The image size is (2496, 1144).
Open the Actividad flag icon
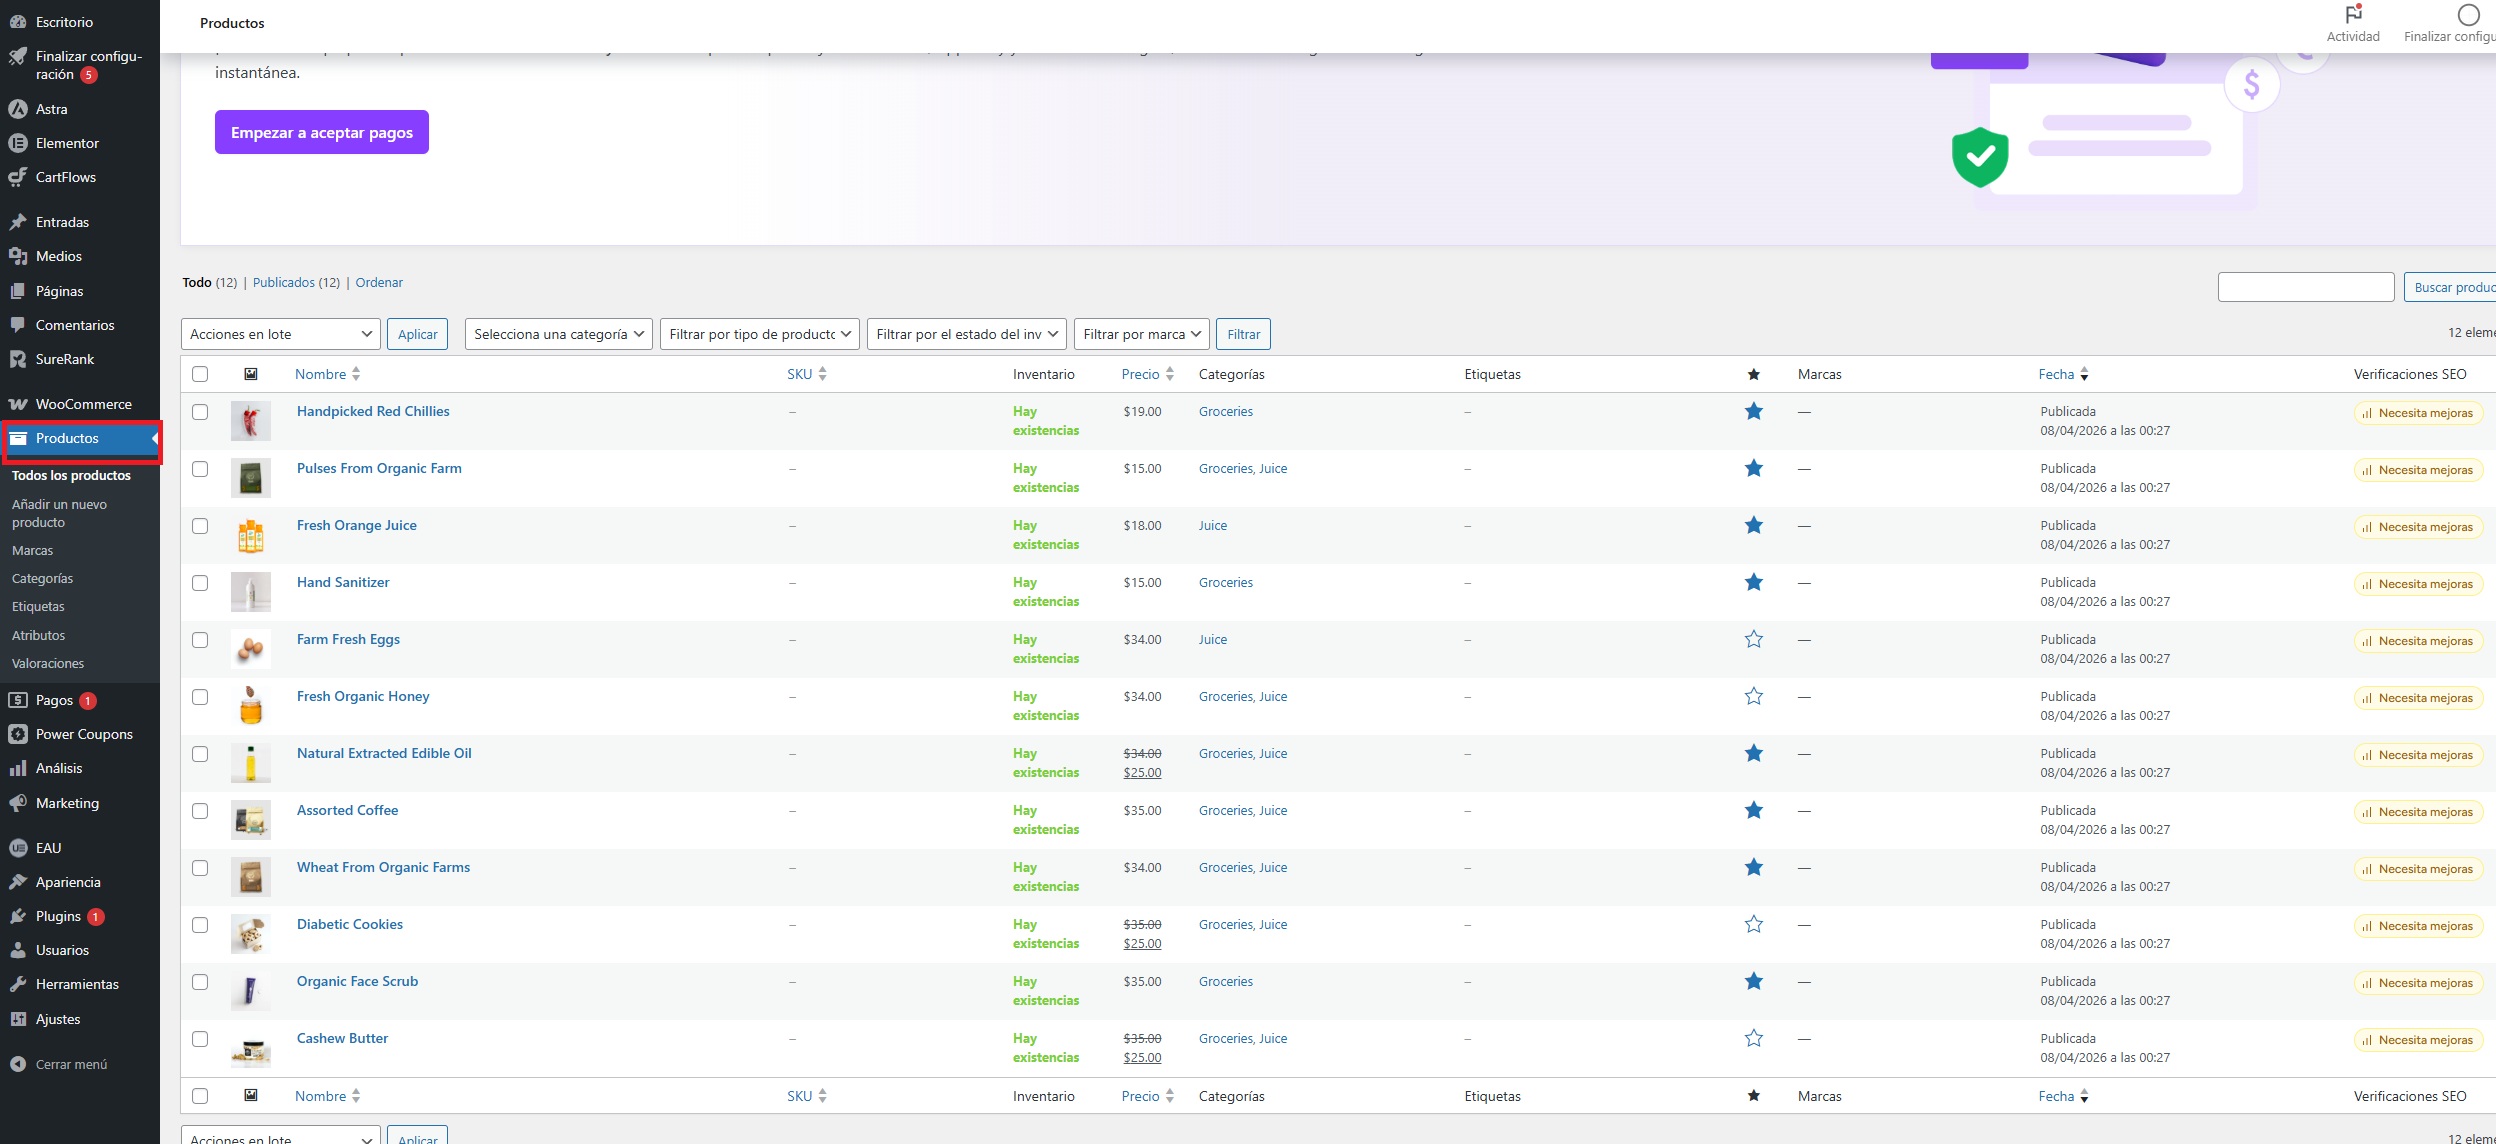(2353, 15)
